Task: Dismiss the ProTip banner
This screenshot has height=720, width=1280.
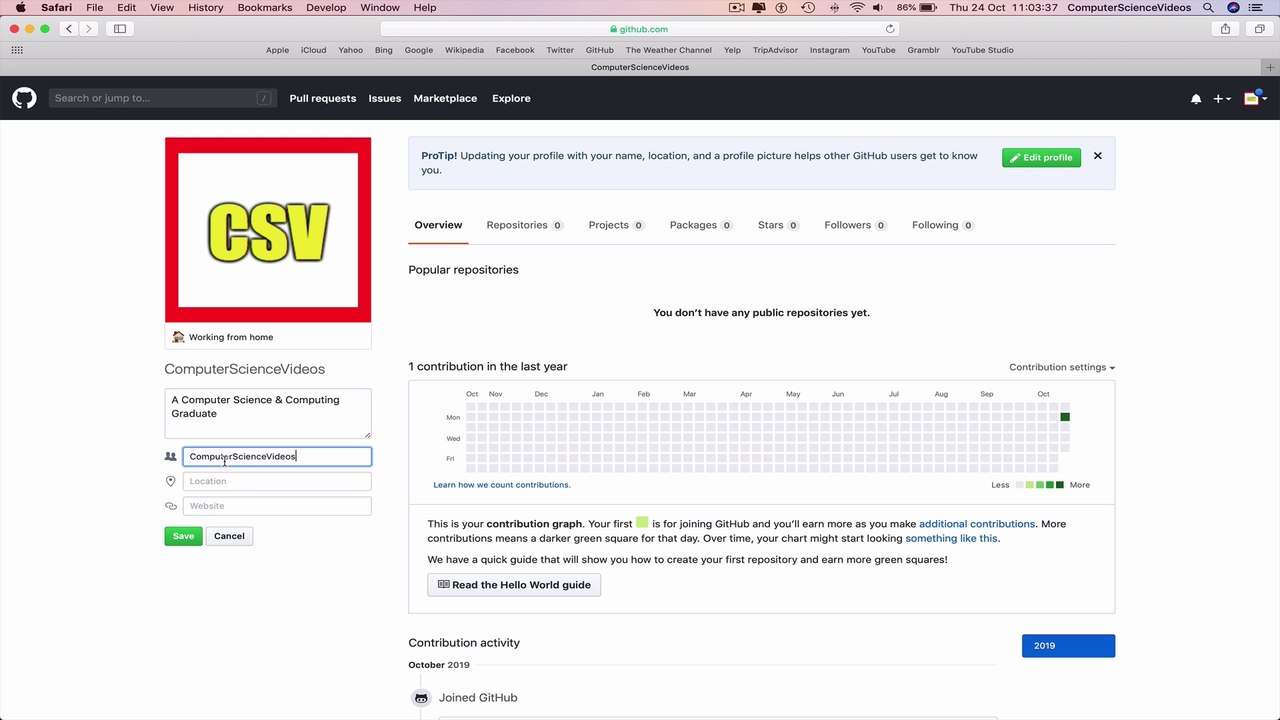Action: [x=1098, y=156]
